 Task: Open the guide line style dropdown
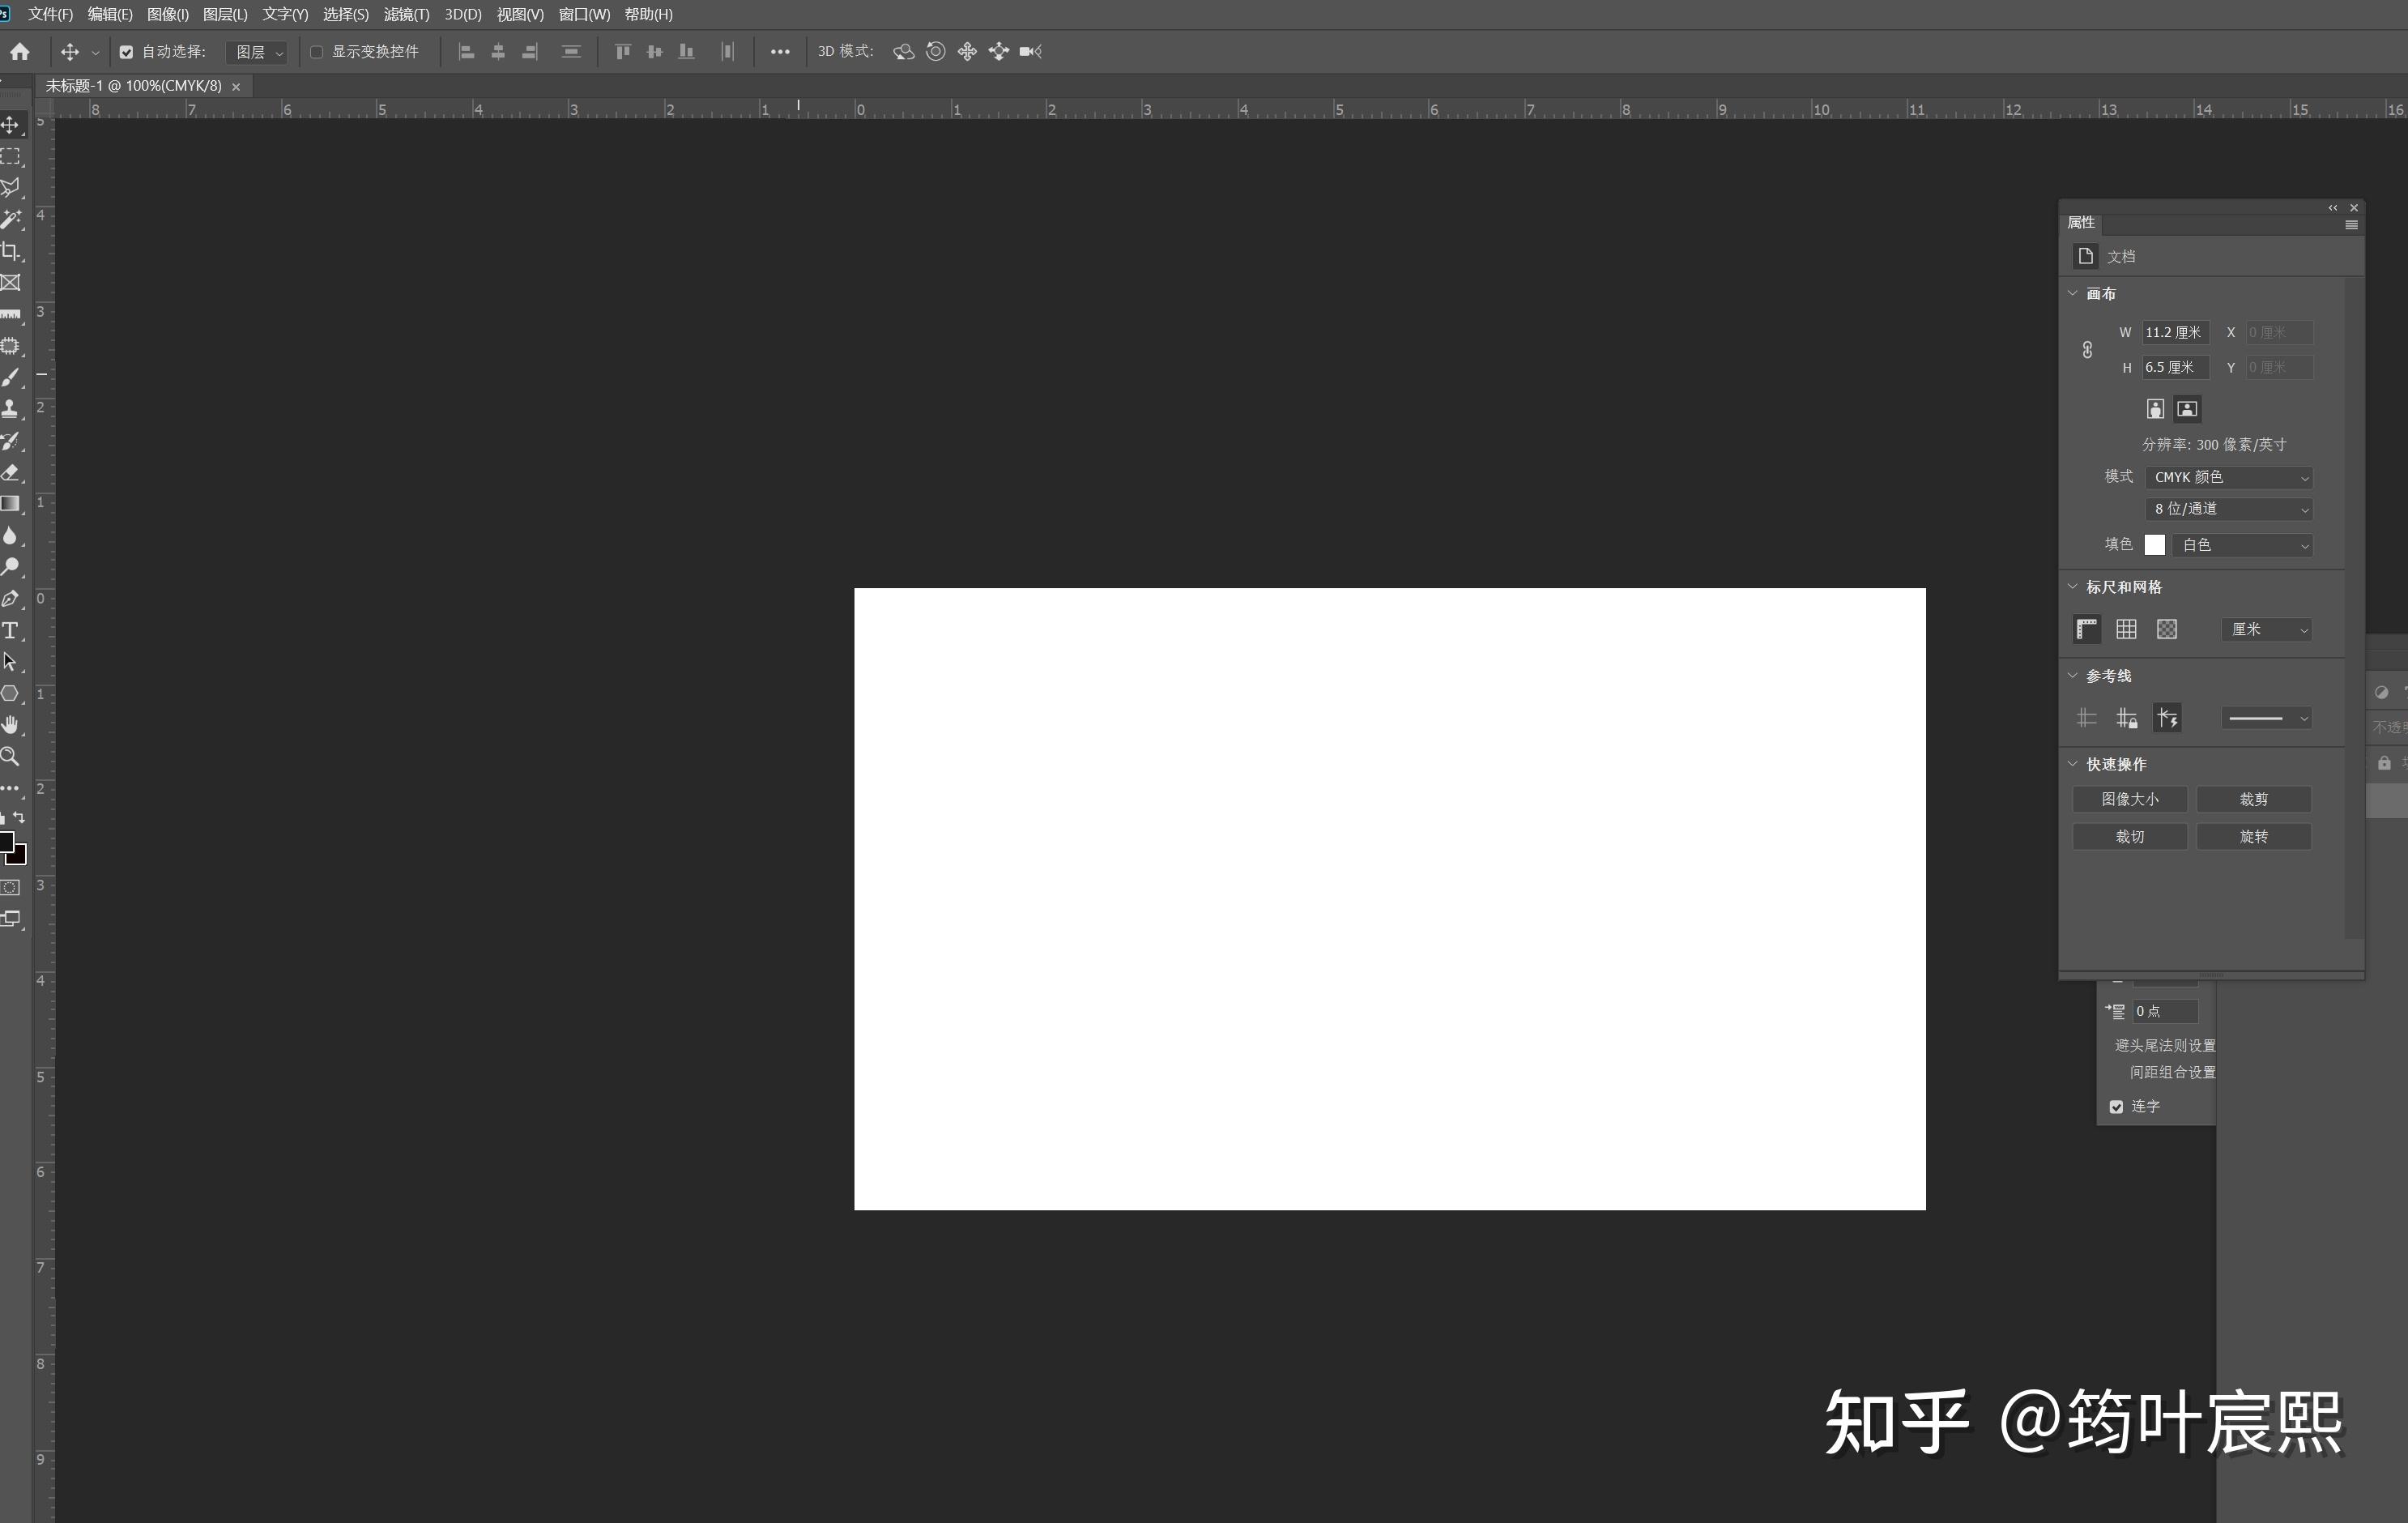pos(2267,718)
